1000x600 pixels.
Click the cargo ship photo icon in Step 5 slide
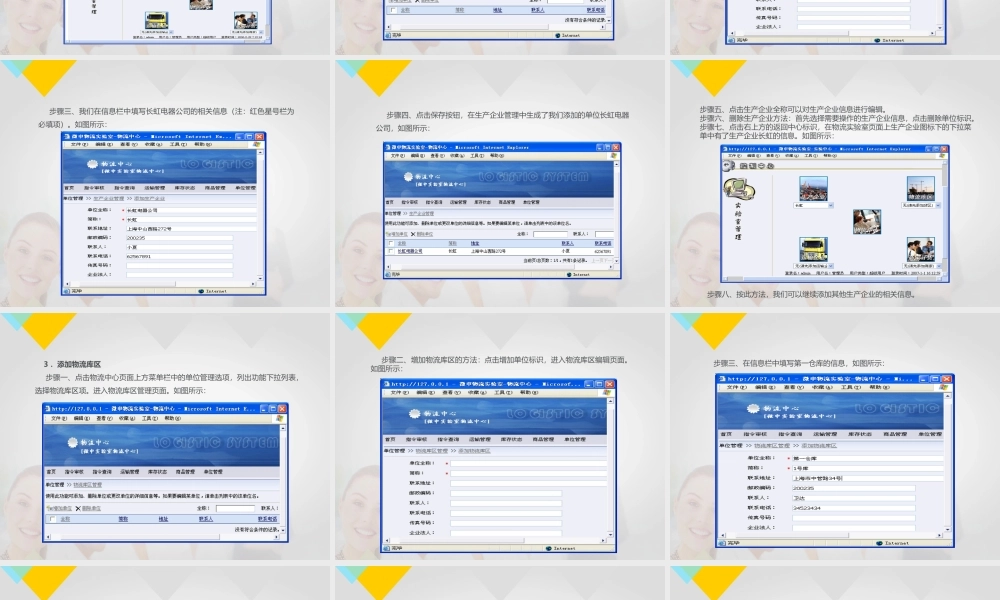click(x=920, y=187)
